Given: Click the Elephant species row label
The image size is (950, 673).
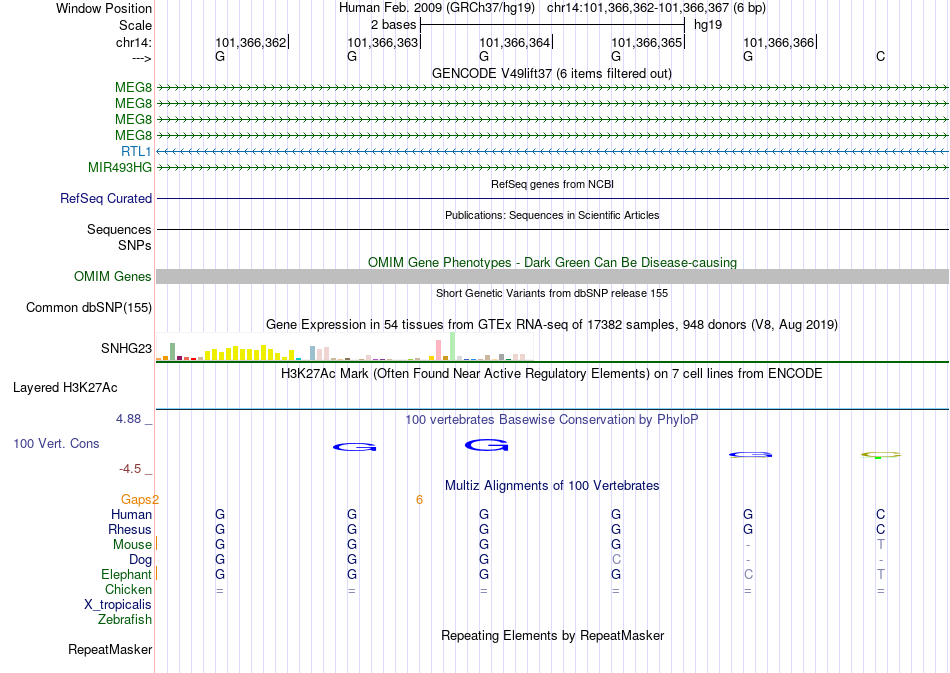Looking at the screenshot, I should point(126,575).
